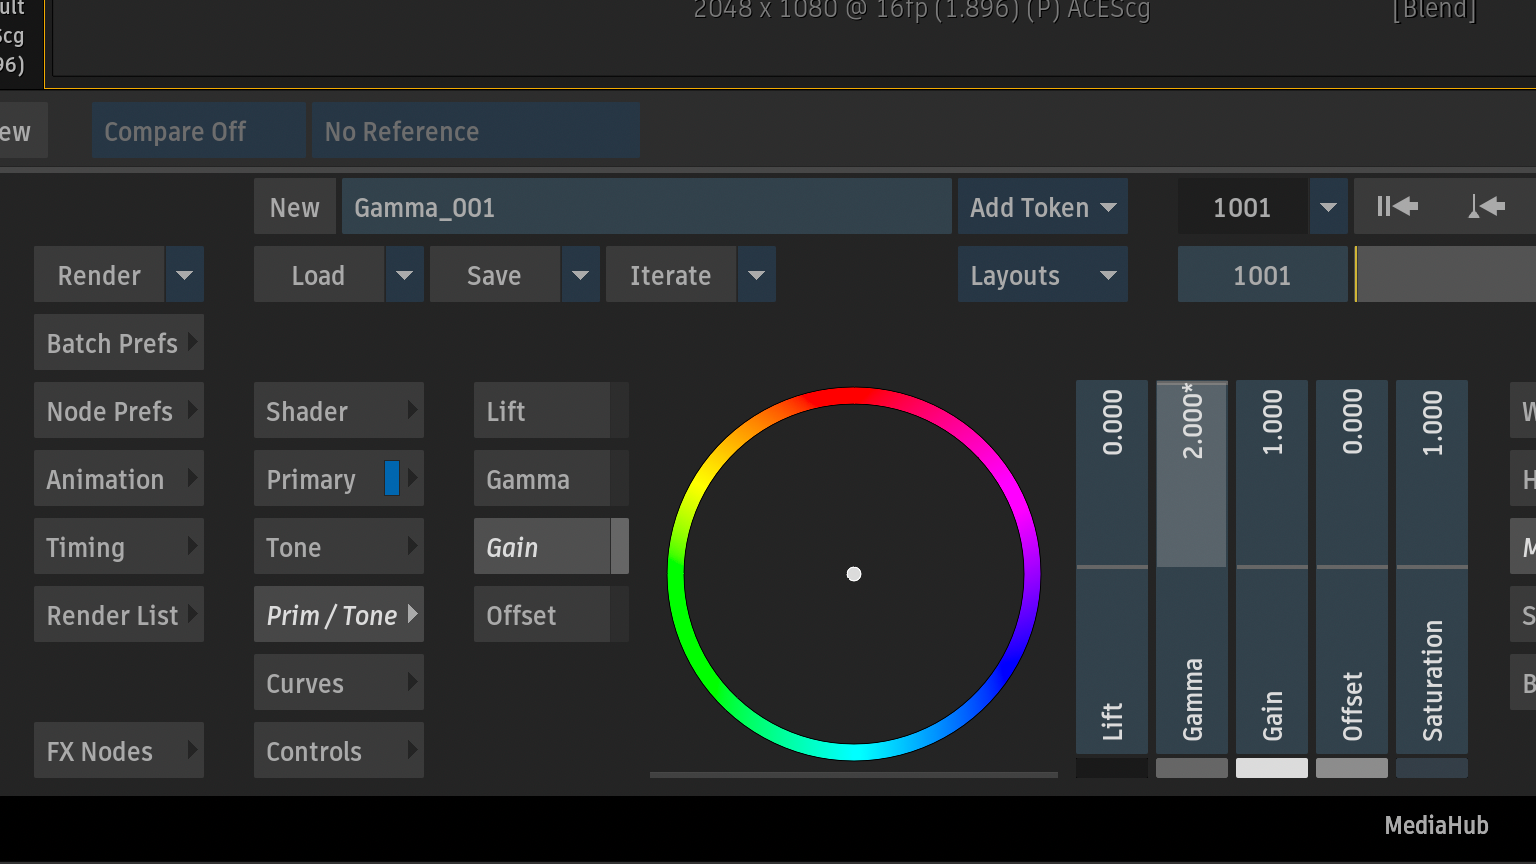1536x864 pixels.
Task: Open FX Nodes
Action: 119,750
